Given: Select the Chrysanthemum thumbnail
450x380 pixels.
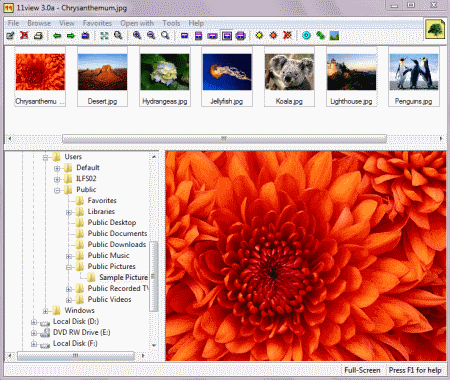Looking at the screenshot, I should [x=40, y=77].
